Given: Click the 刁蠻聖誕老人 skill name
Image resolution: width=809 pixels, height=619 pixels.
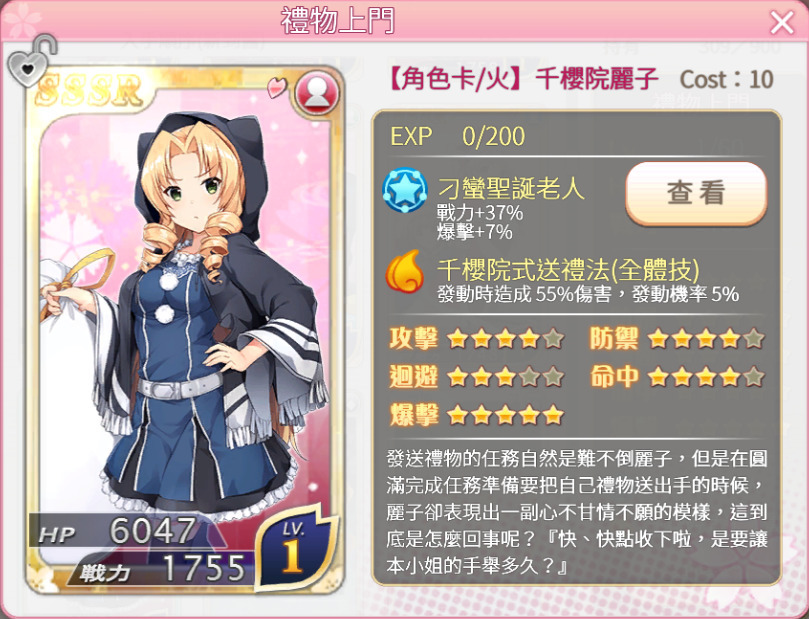Looking at the screenshot, I should [x=511, y=188].
